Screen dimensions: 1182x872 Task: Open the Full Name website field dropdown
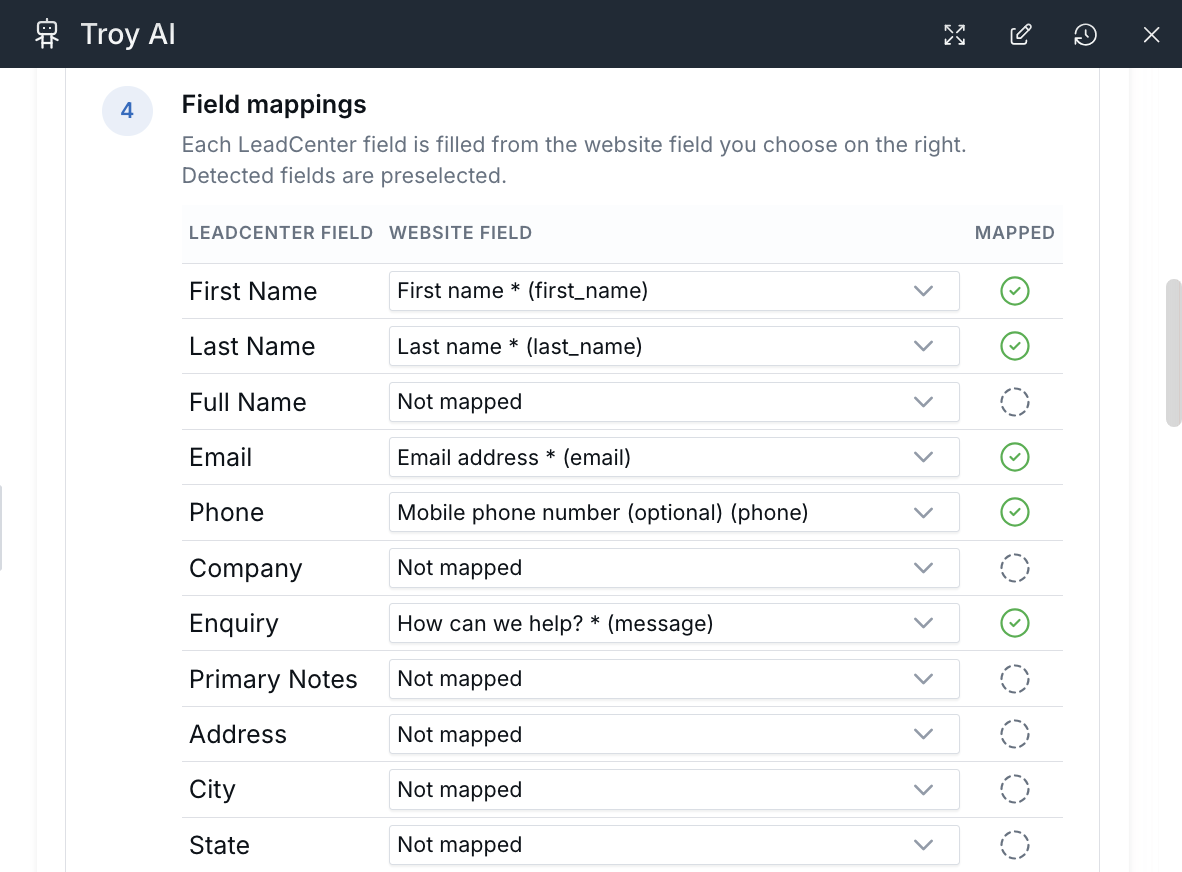point(674,402)
